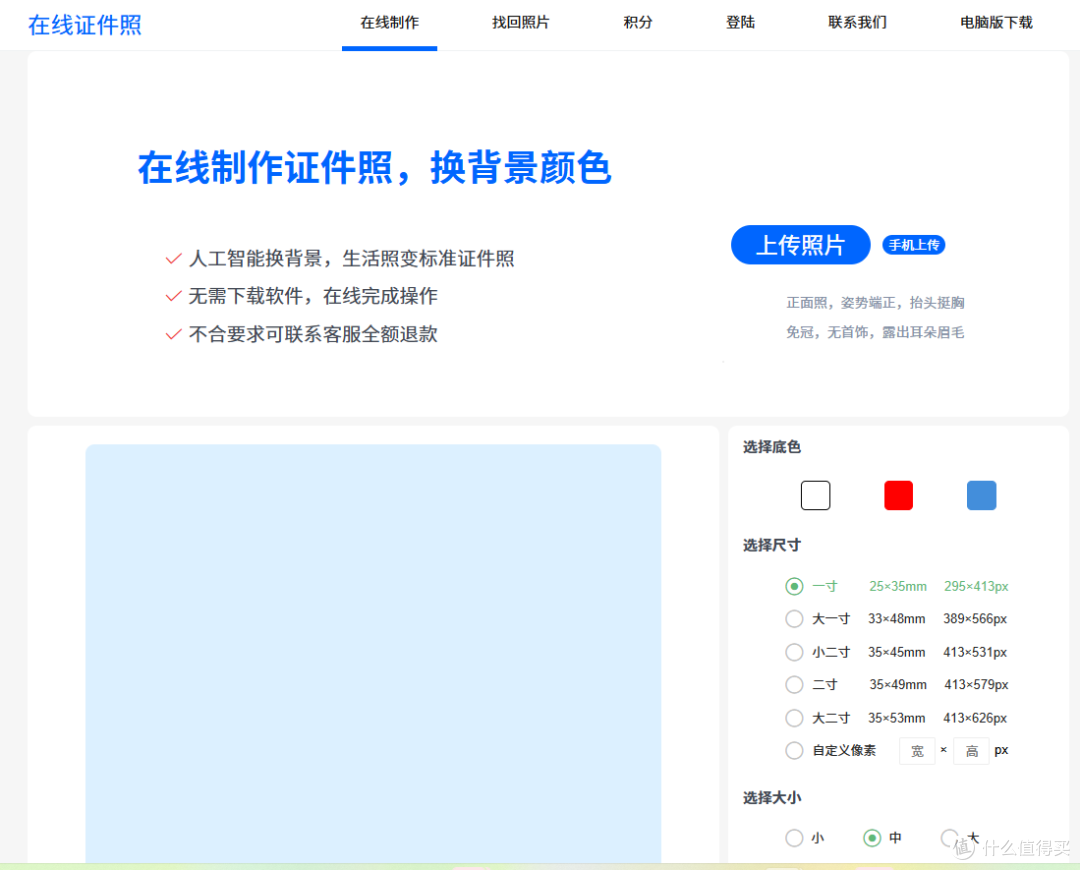Image resolution: width=1080 pixels, height=870 pixels.
Task: Click the 手机上传 badge button
Action: (x=913, y=245)
